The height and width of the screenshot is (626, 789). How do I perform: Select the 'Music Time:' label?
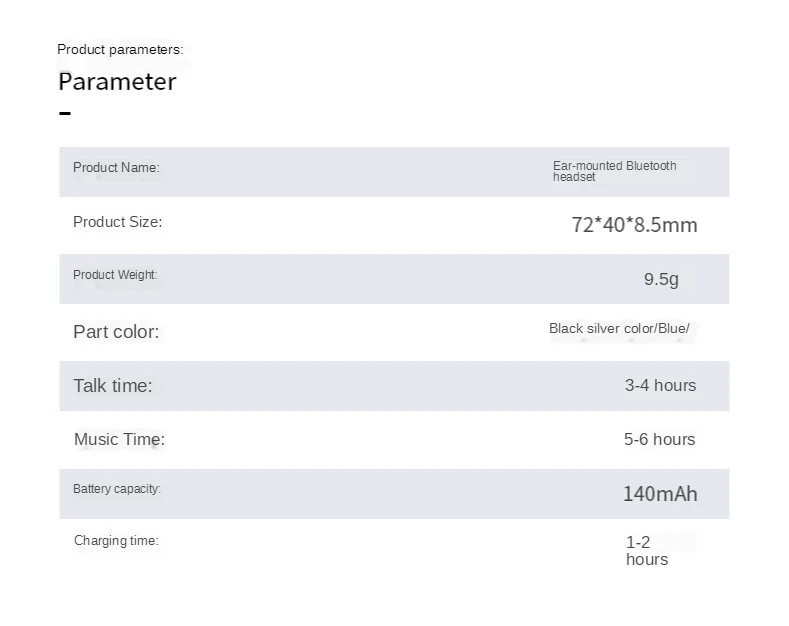coord(119,439)
